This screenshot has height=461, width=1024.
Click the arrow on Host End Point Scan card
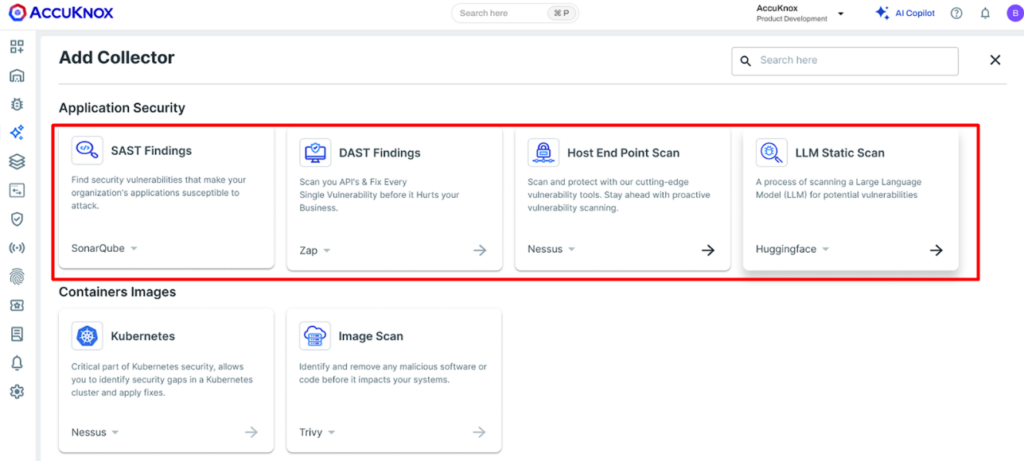(708, 250)
